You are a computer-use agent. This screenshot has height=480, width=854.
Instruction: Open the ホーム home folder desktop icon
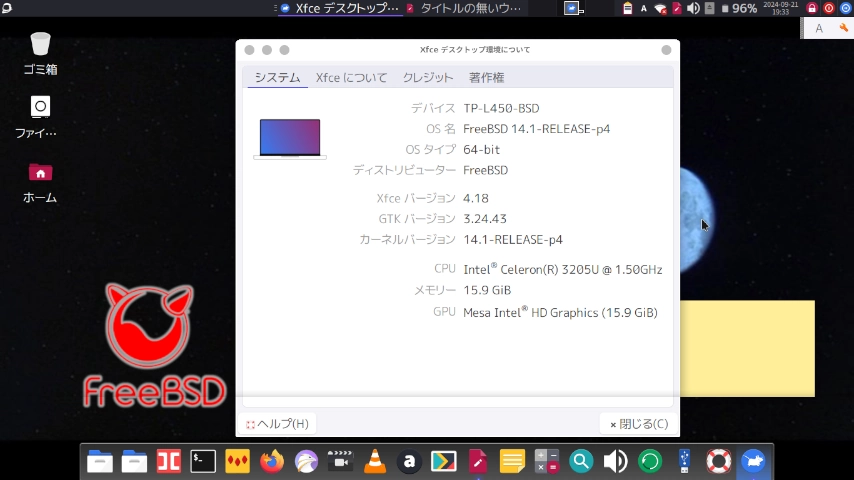tap(40, 183)
